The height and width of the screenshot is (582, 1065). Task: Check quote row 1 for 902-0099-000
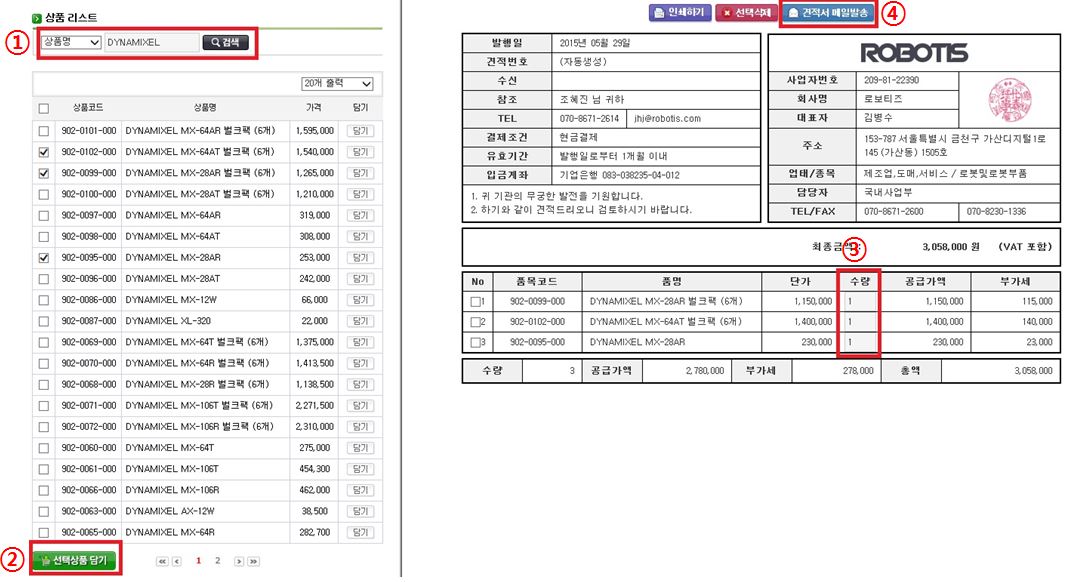[475, 302]
